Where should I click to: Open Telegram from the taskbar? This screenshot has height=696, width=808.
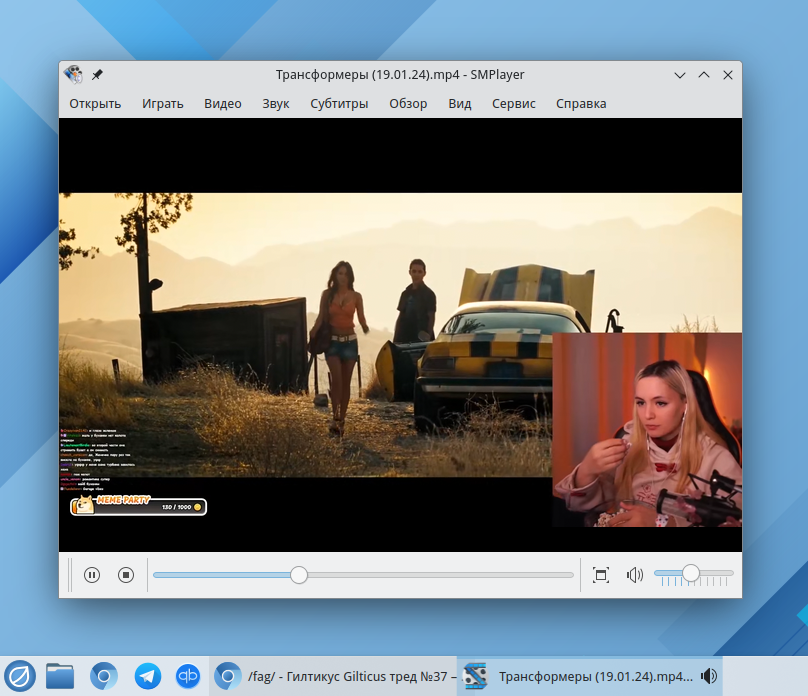(147, 676)
